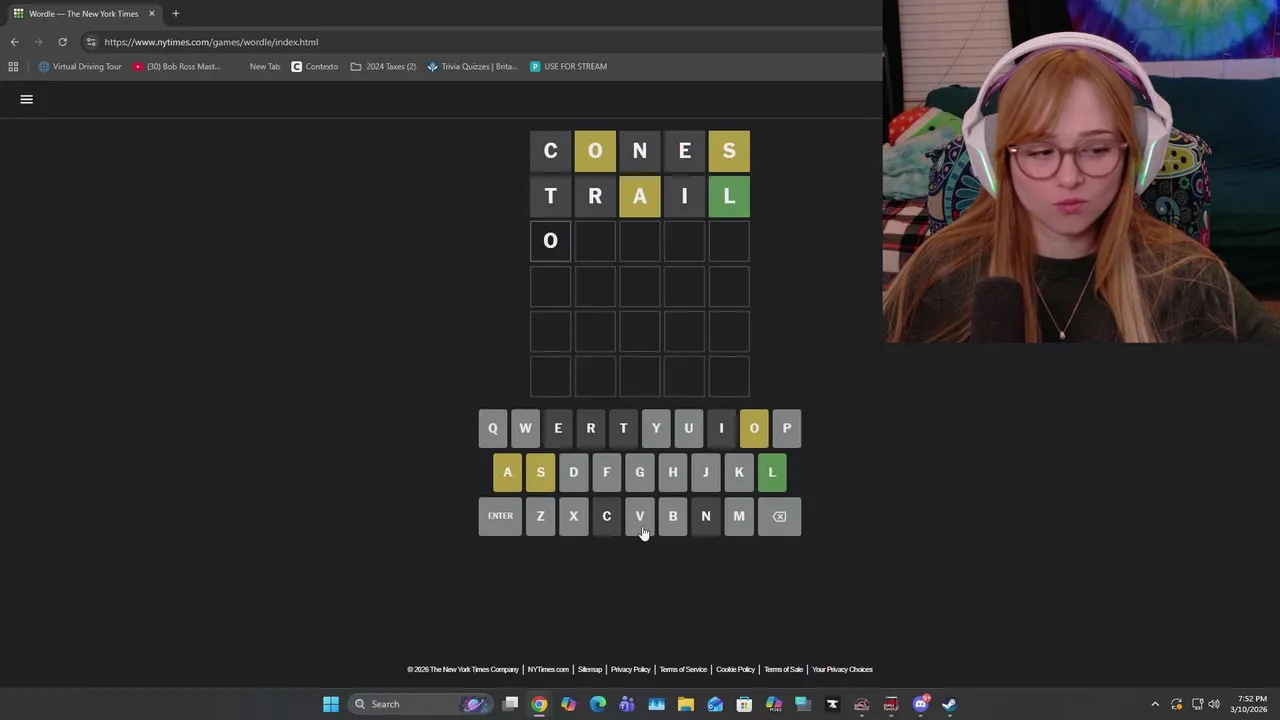Open the volume control in system tray
This screenshot has height=720, width=1280.
coord(1214,704)
